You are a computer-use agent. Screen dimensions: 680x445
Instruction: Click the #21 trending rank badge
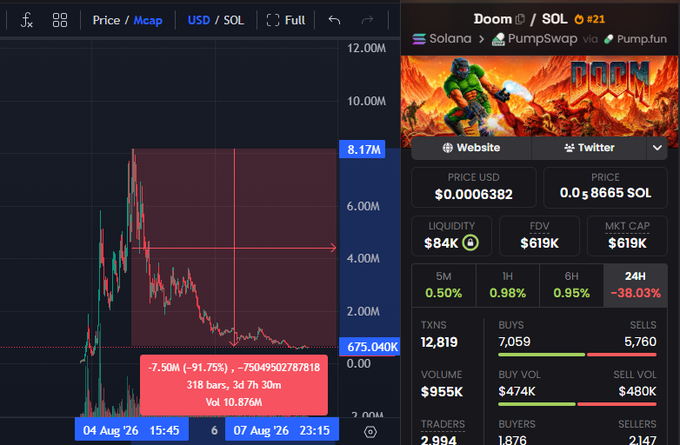pos(589,19)
